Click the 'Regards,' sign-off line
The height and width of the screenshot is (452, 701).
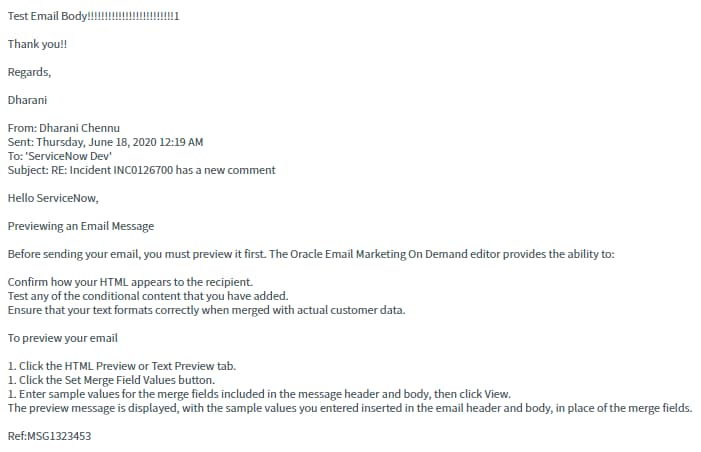(29, 71)
